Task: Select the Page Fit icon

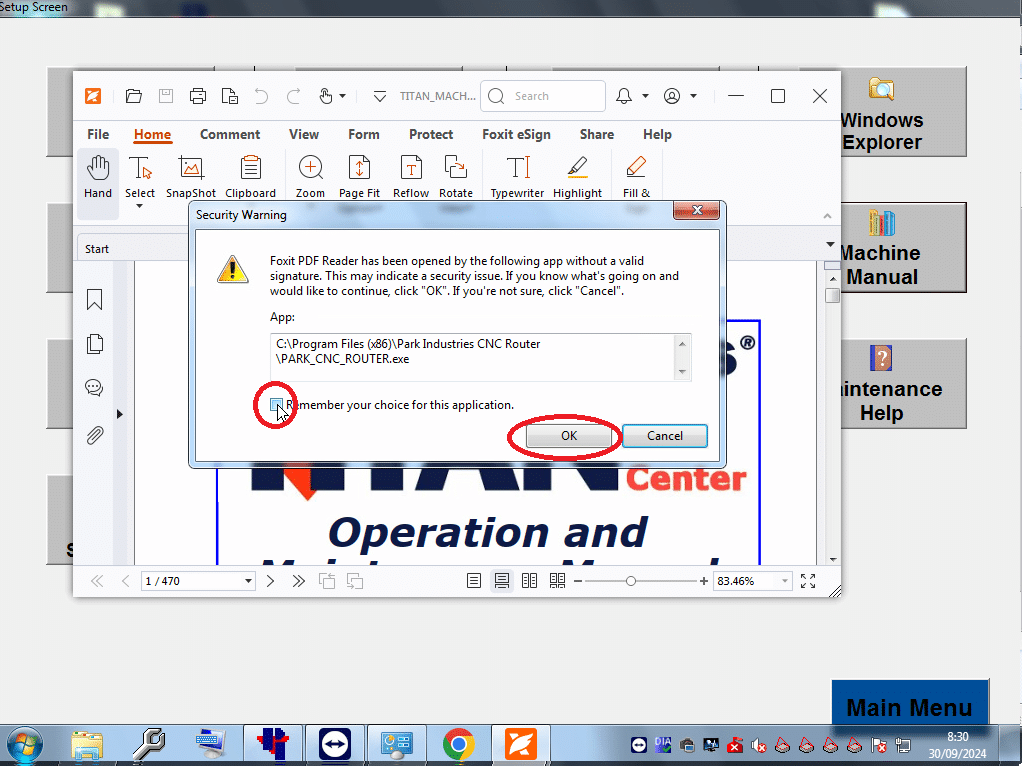Action: tap(359, 175)
